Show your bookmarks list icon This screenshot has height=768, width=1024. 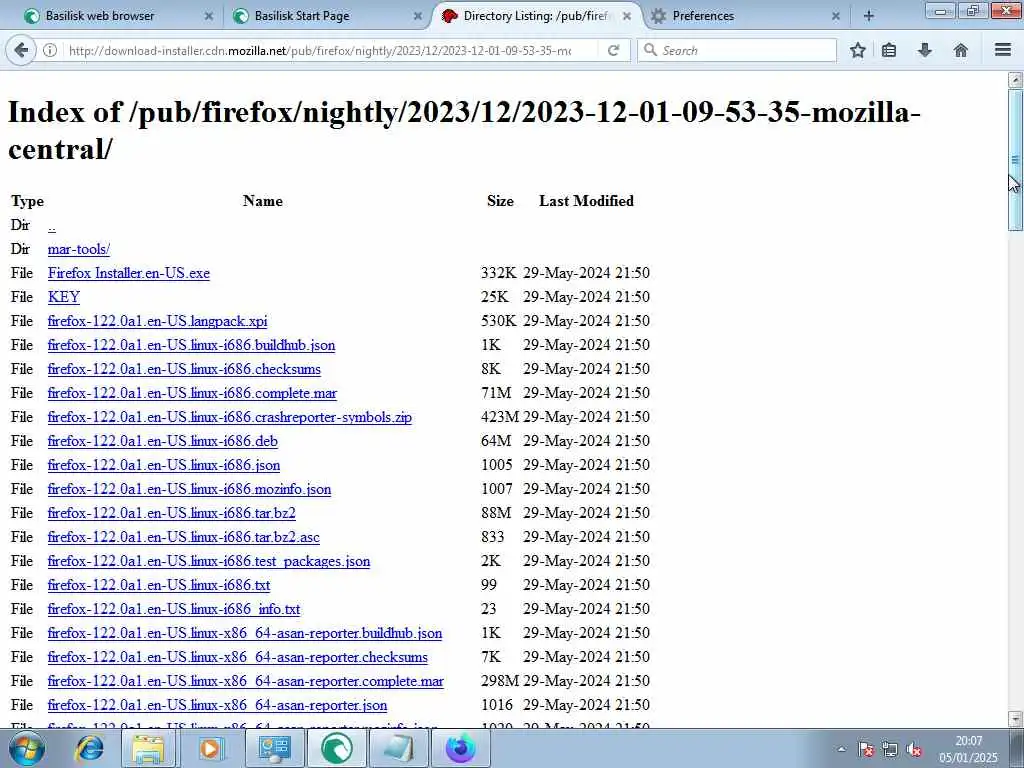(x=889, y=50)
